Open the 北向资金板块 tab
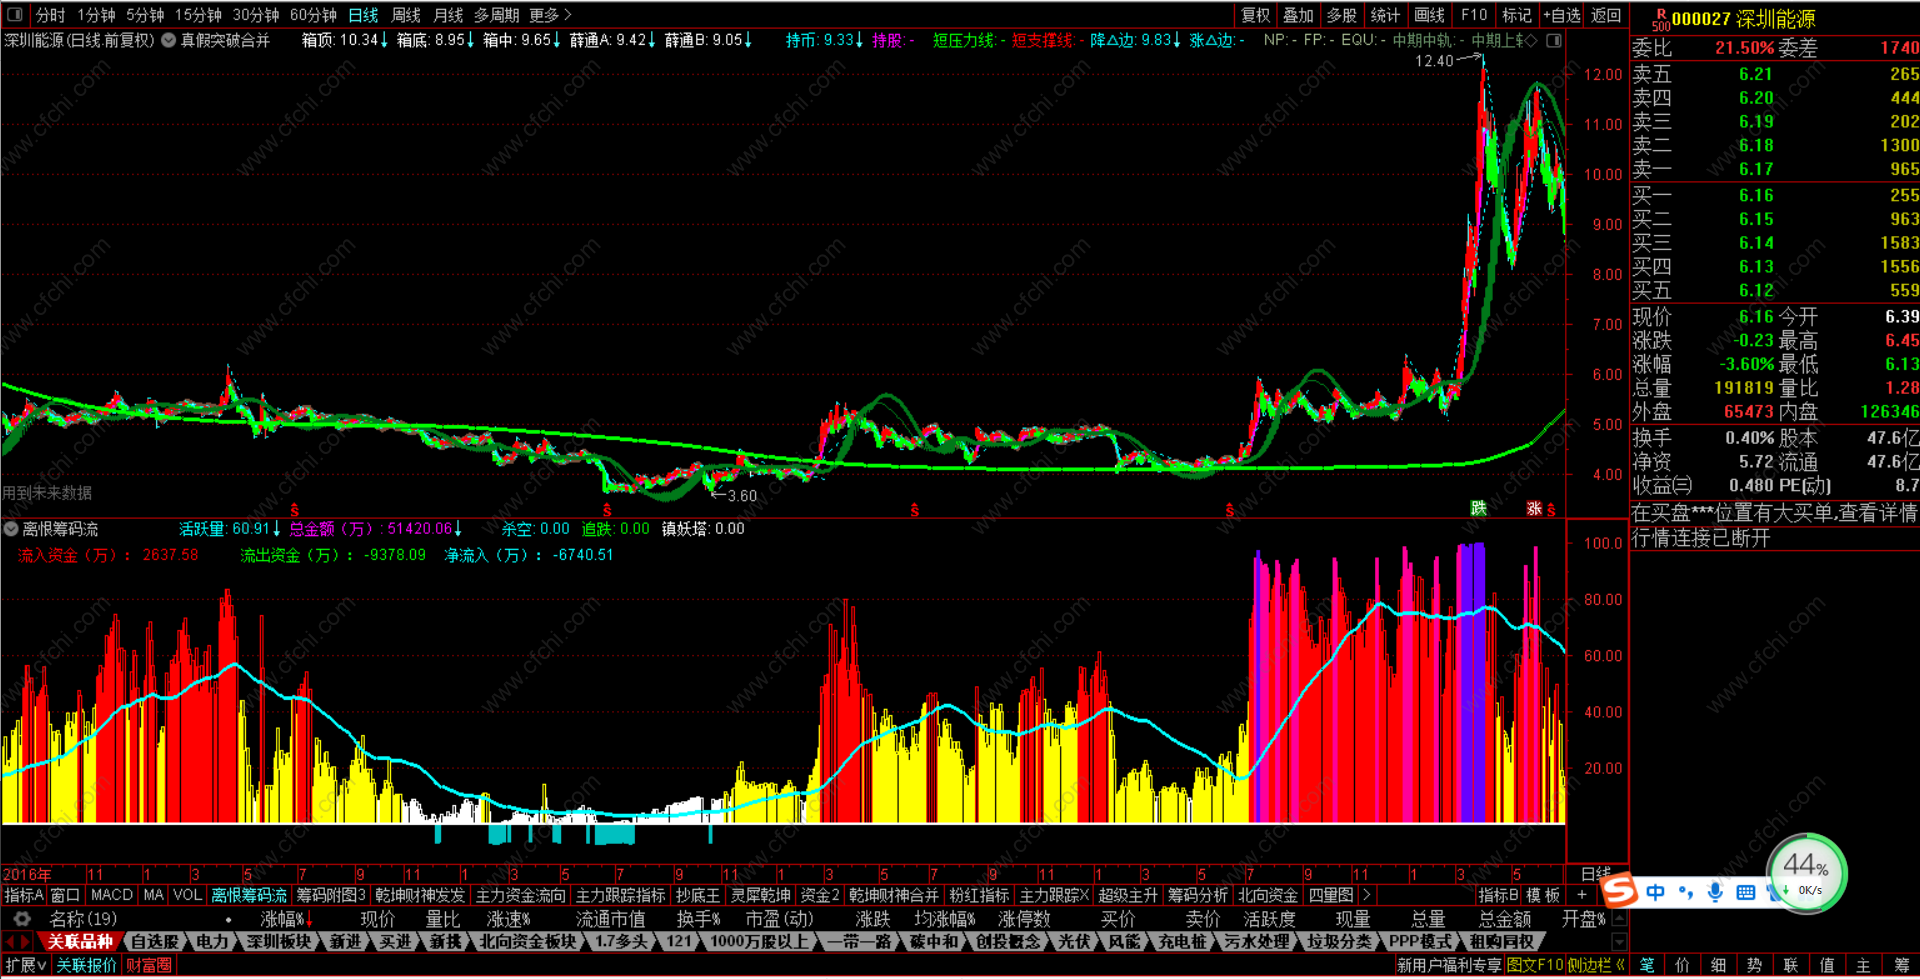Image resolution: width=1920 pixels, height=979 pixels. coord(527,942)
